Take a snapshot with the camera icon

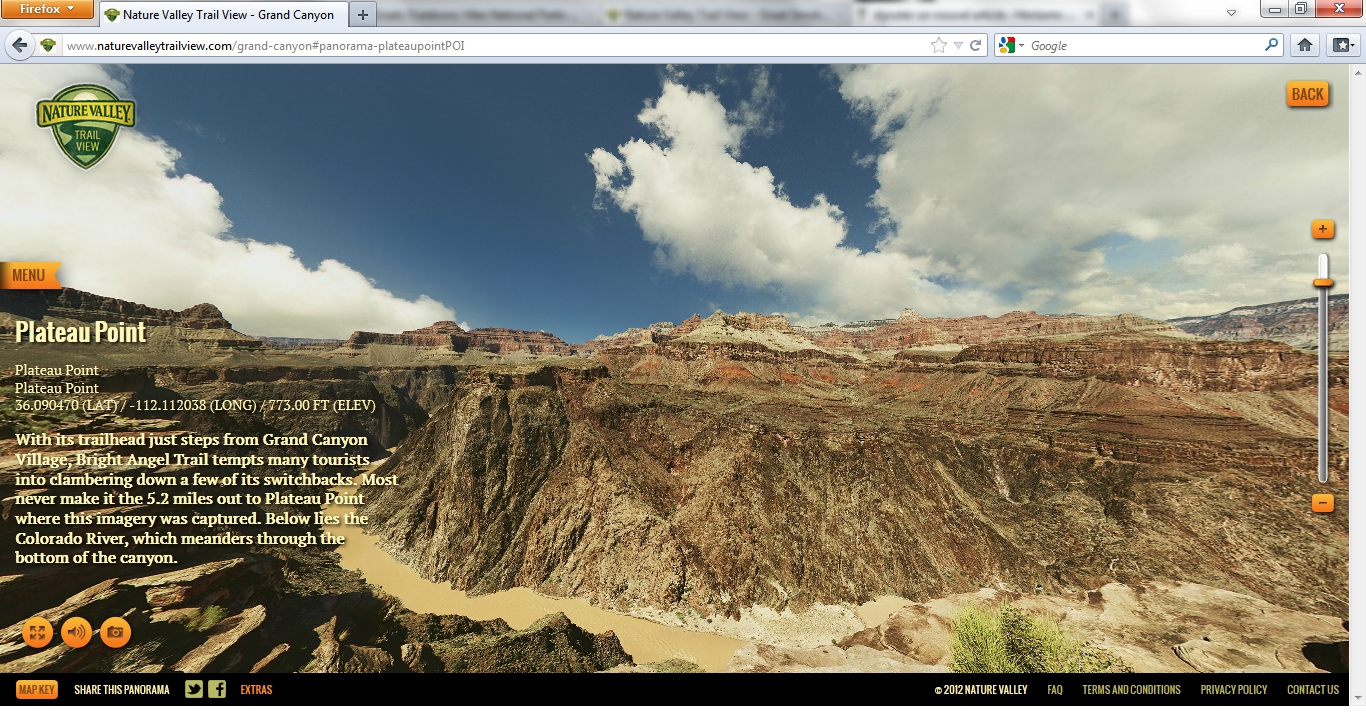click(x=115, y=632)
